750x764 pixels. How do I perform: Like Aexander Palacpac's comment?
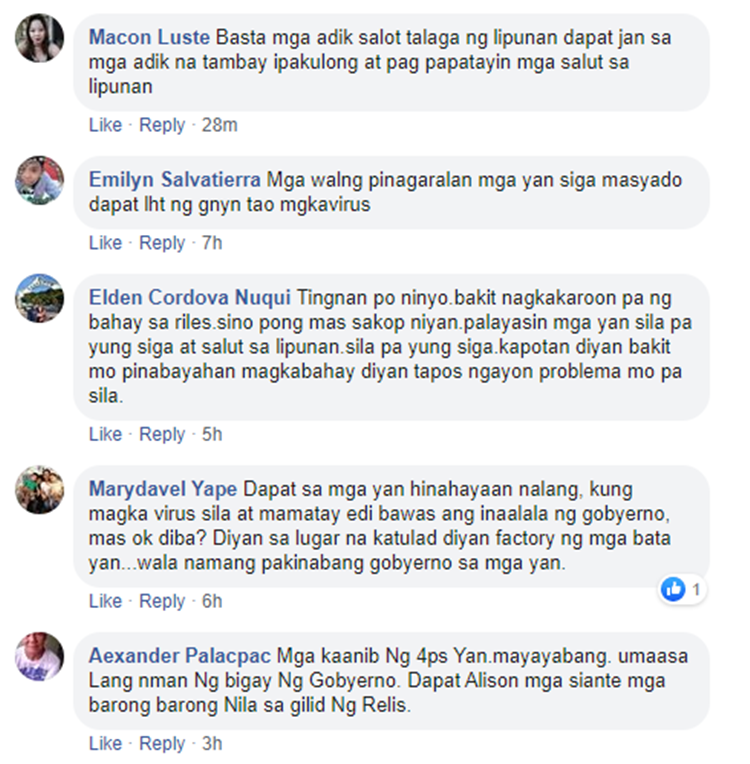point(105,744)
